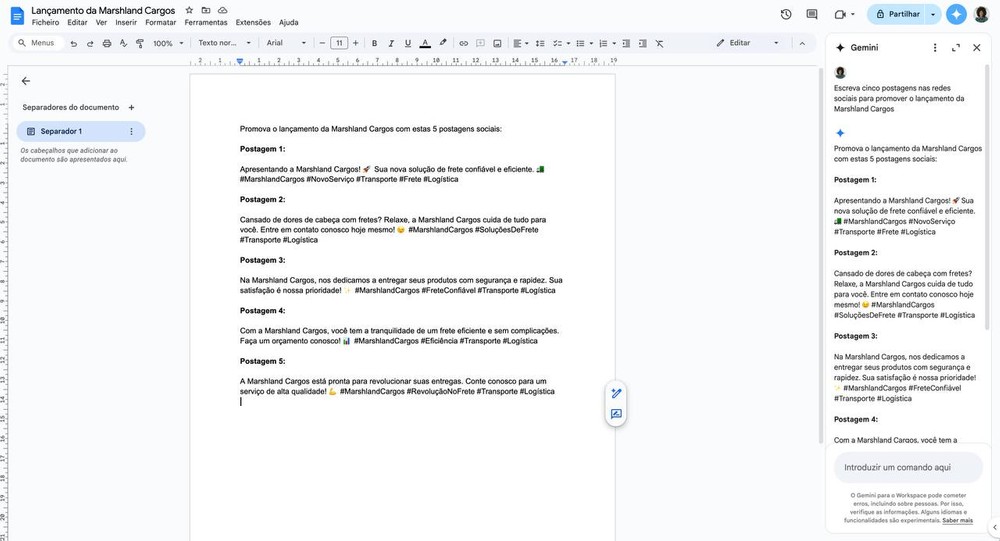
Task: Toggle bold formatting
Action: point(374,43)
